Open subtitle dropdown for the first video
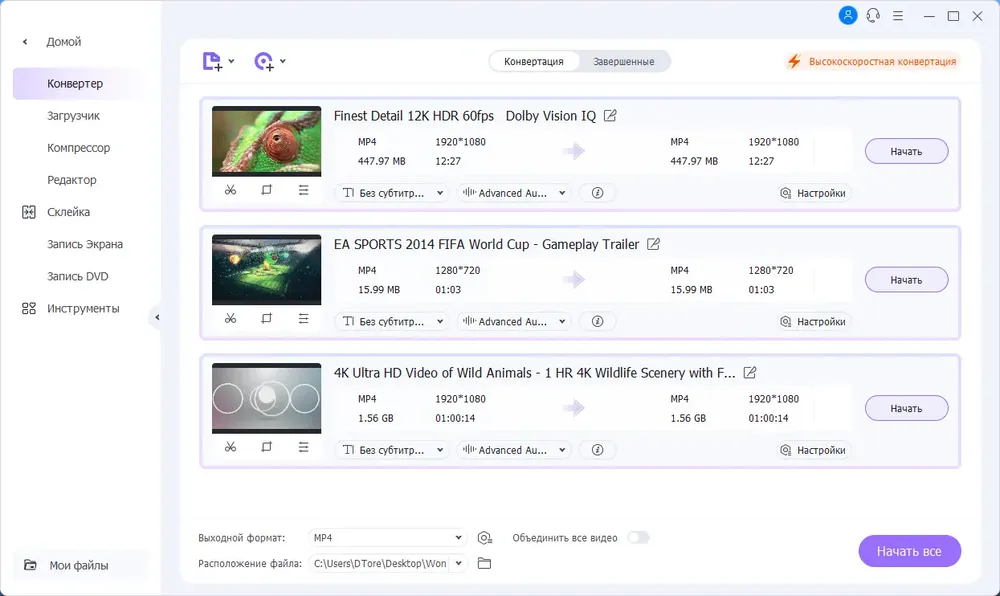The width and height of the screenshot is (1000, 596). click(x=392, y=193)
